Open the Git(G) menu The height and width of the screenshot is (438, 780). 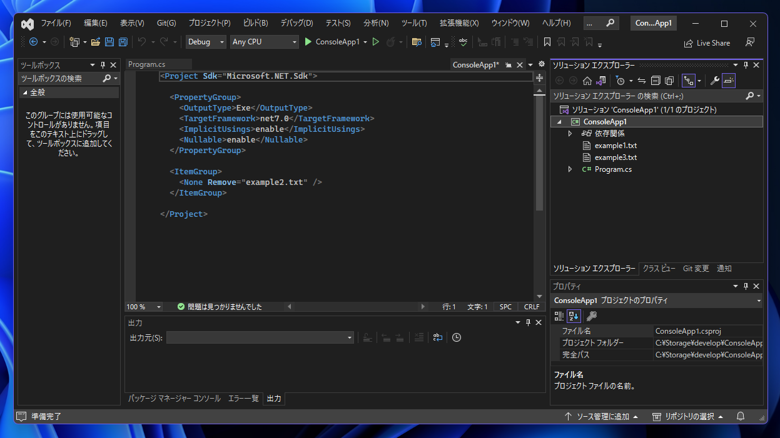[166, 23]
